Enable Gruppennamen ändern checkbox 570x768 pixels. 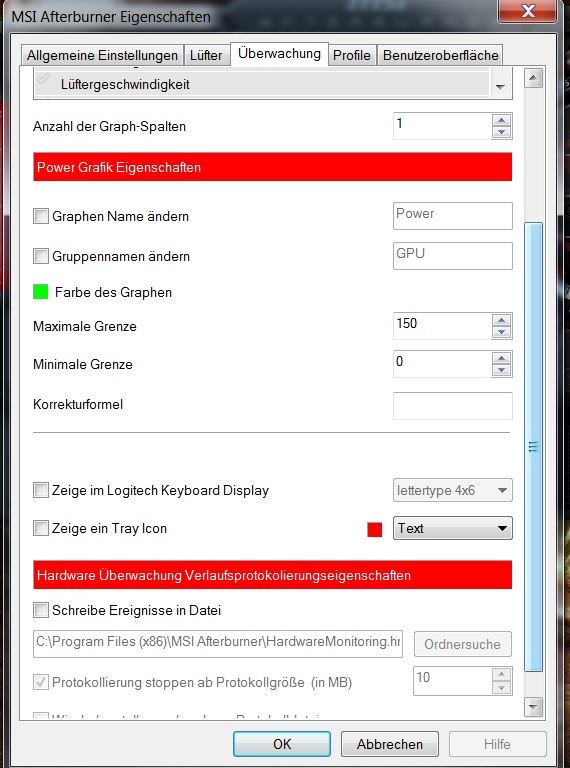(41, 256)
